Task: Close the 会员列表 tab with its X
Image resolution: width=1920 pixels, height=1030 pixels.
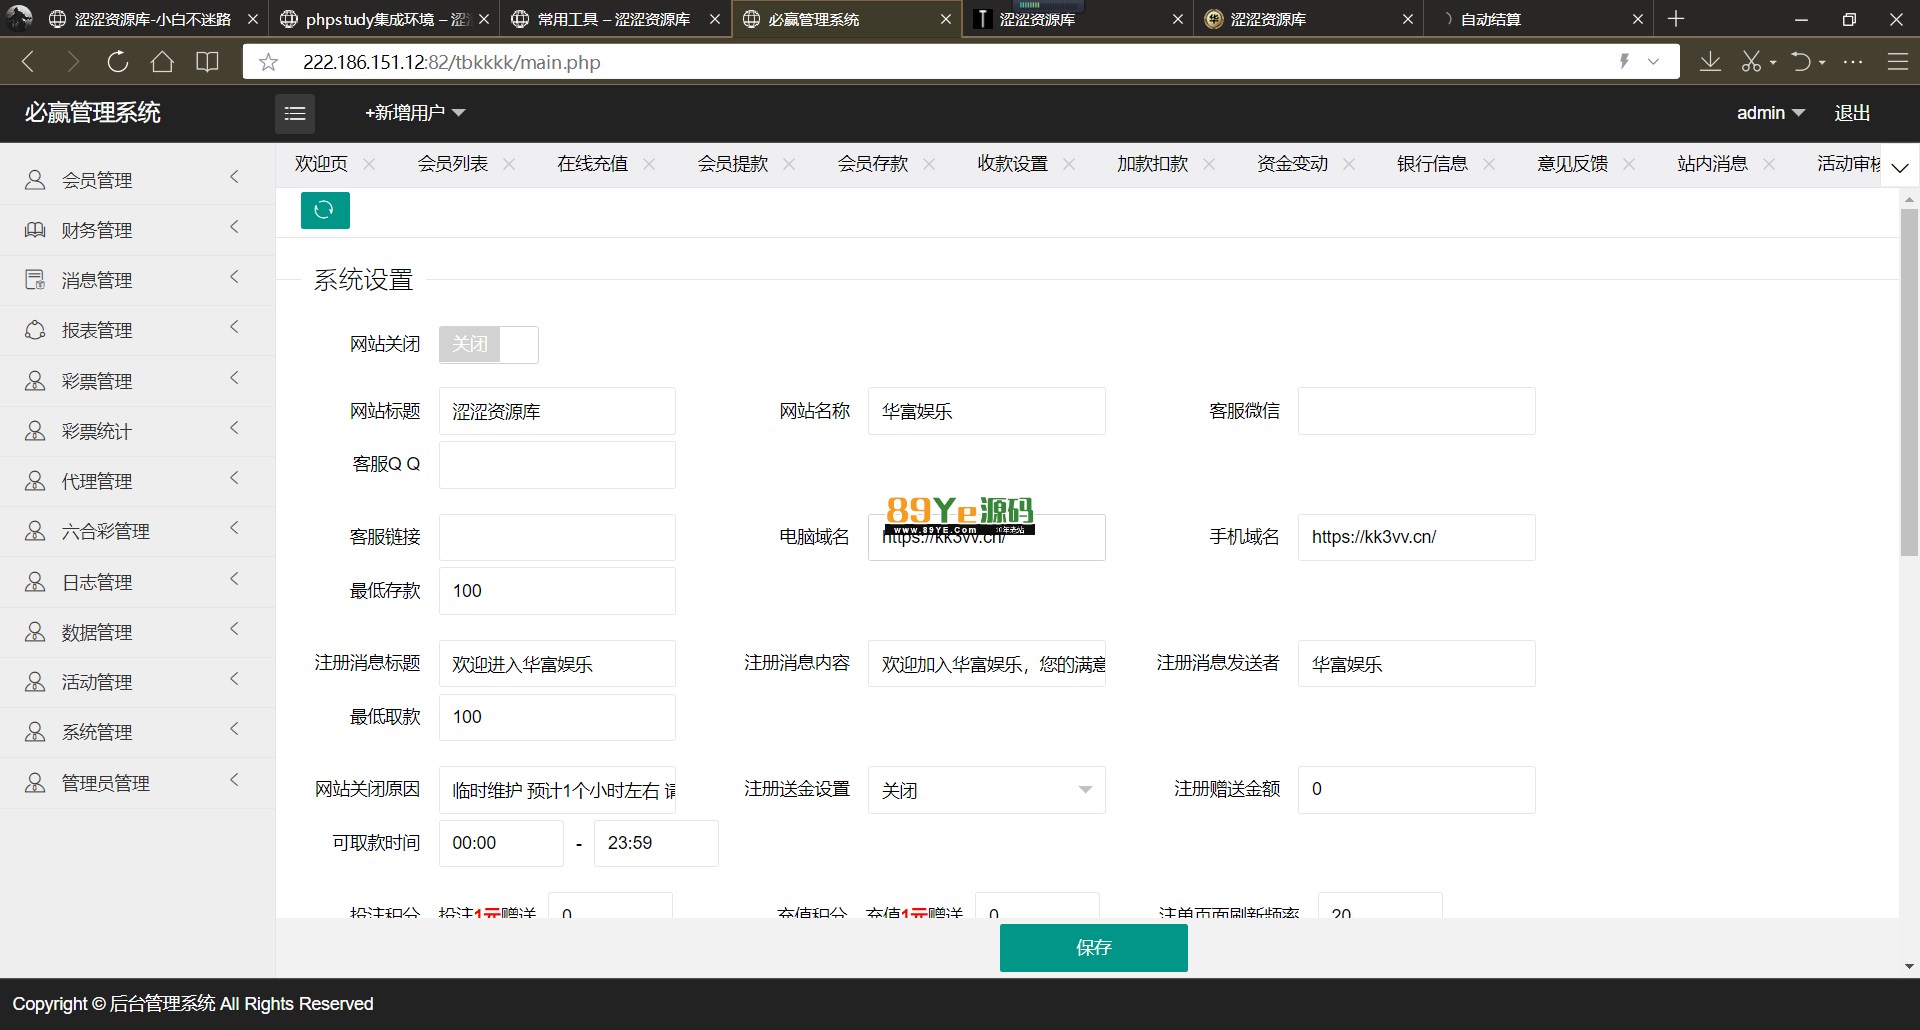Action: 509,164
